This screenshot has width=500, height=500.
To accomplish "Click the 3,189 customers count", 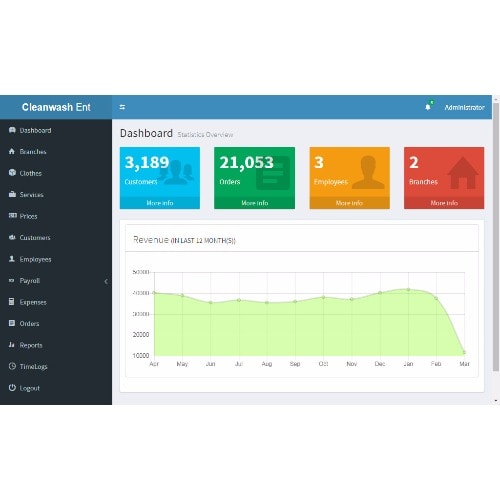I will tap(147, 162).
